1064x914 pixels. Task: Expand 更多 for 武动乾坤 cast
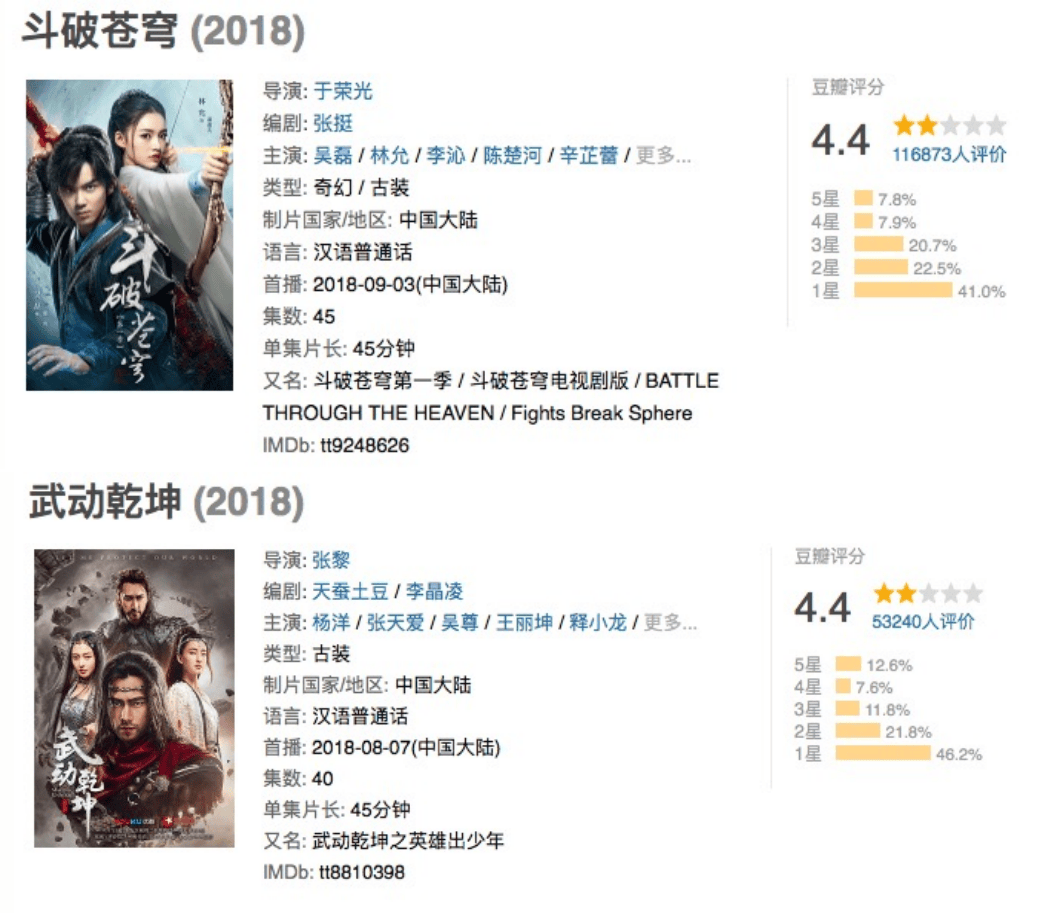point(670,623)
